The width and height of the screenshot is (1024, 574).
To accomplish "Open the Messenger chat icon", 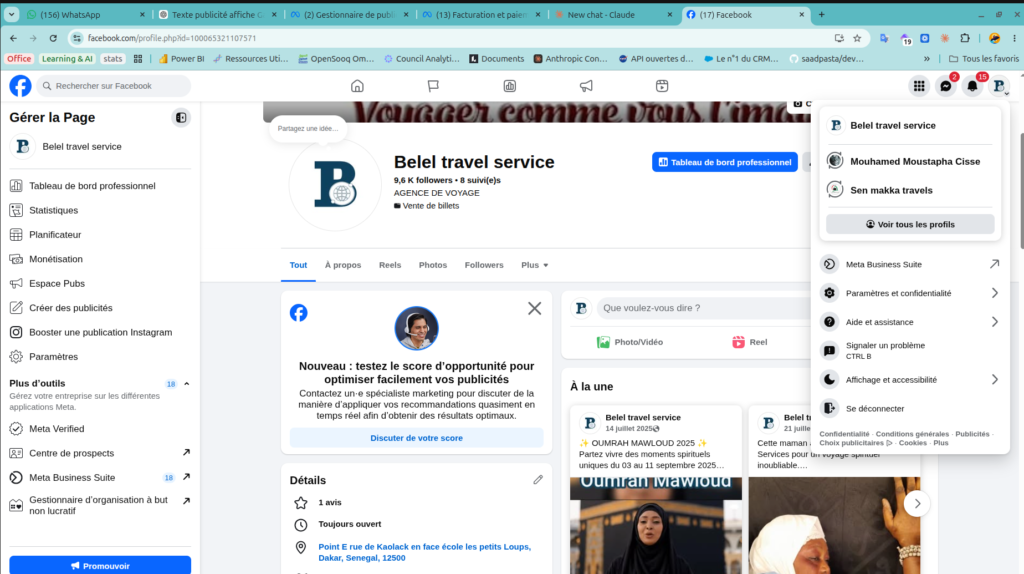I will (x=946, y=86).
